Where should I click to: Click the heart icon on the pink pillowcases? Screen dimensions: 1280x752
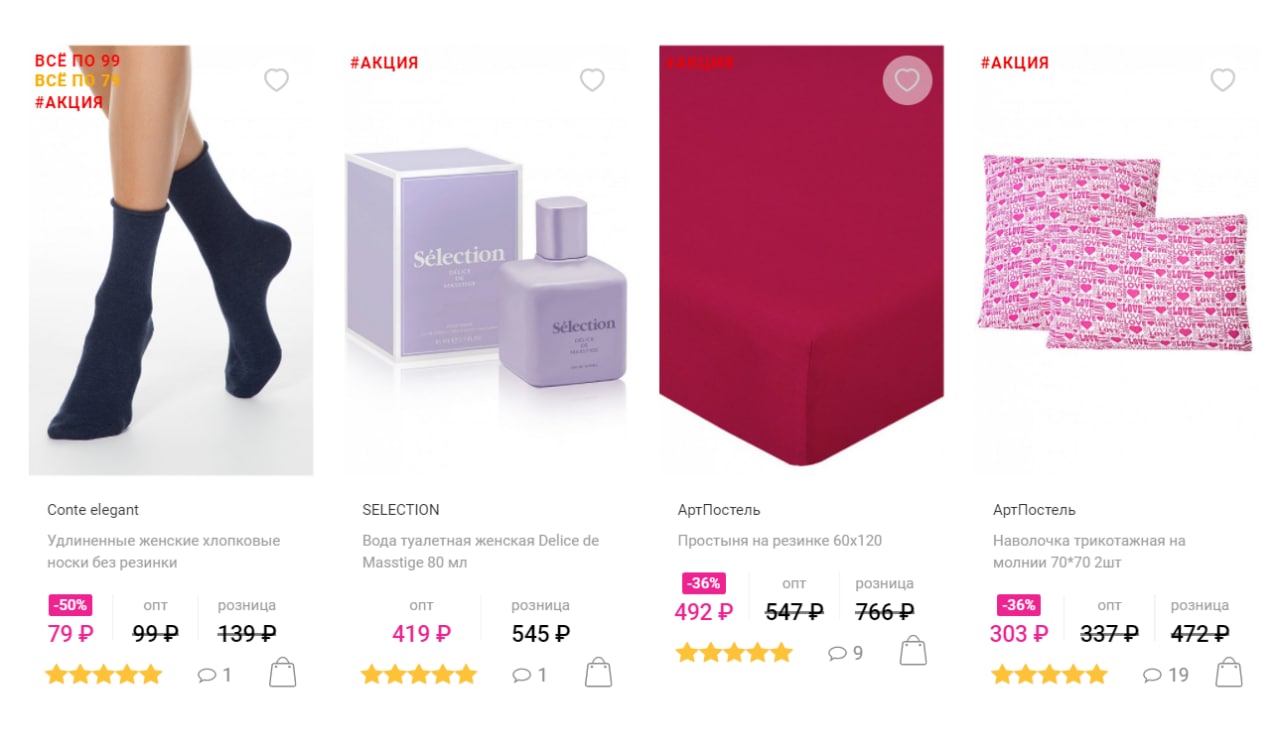pyautogui.click(x=1222, y=80)
